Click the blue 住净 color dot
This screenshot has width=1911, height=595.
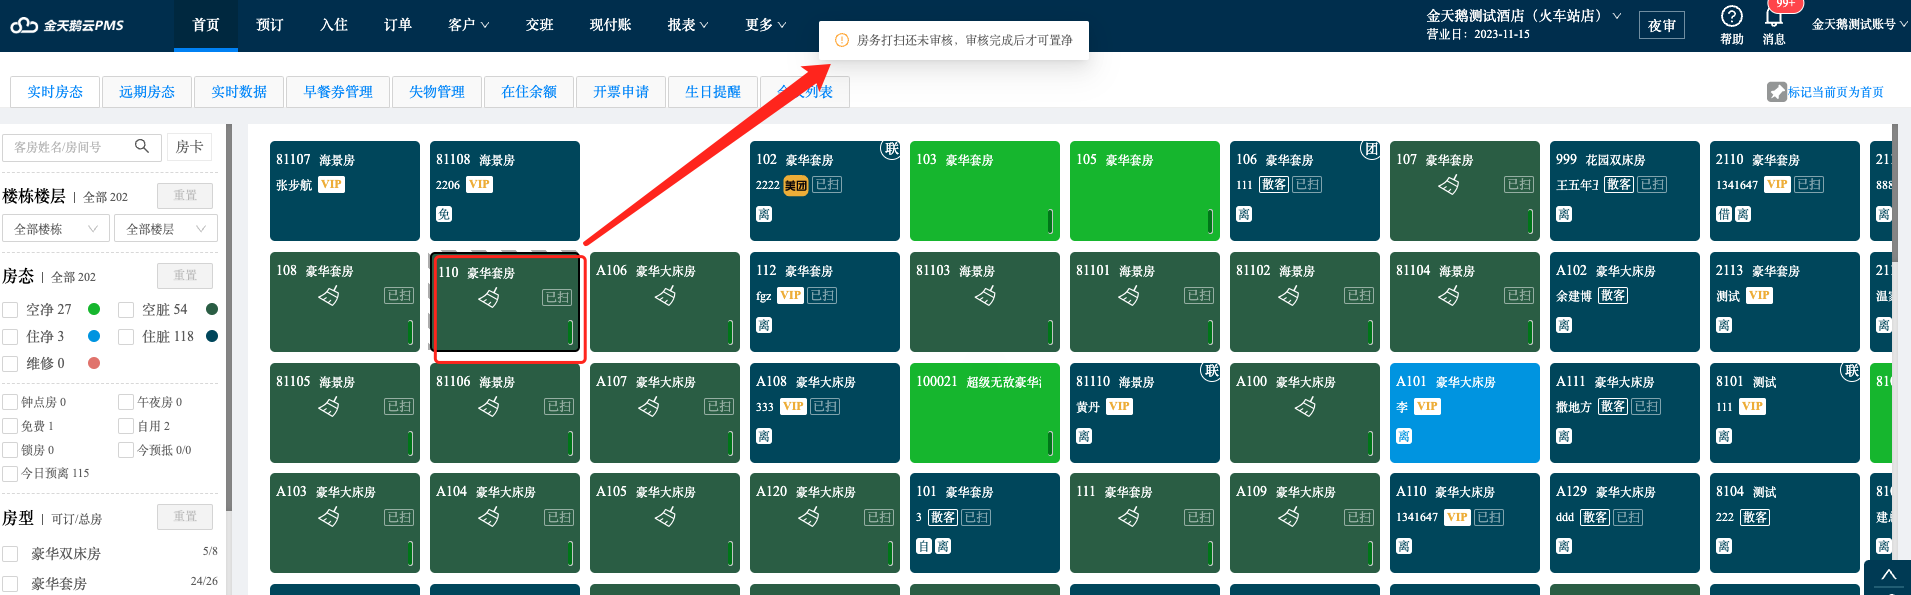tap(94, 336)
